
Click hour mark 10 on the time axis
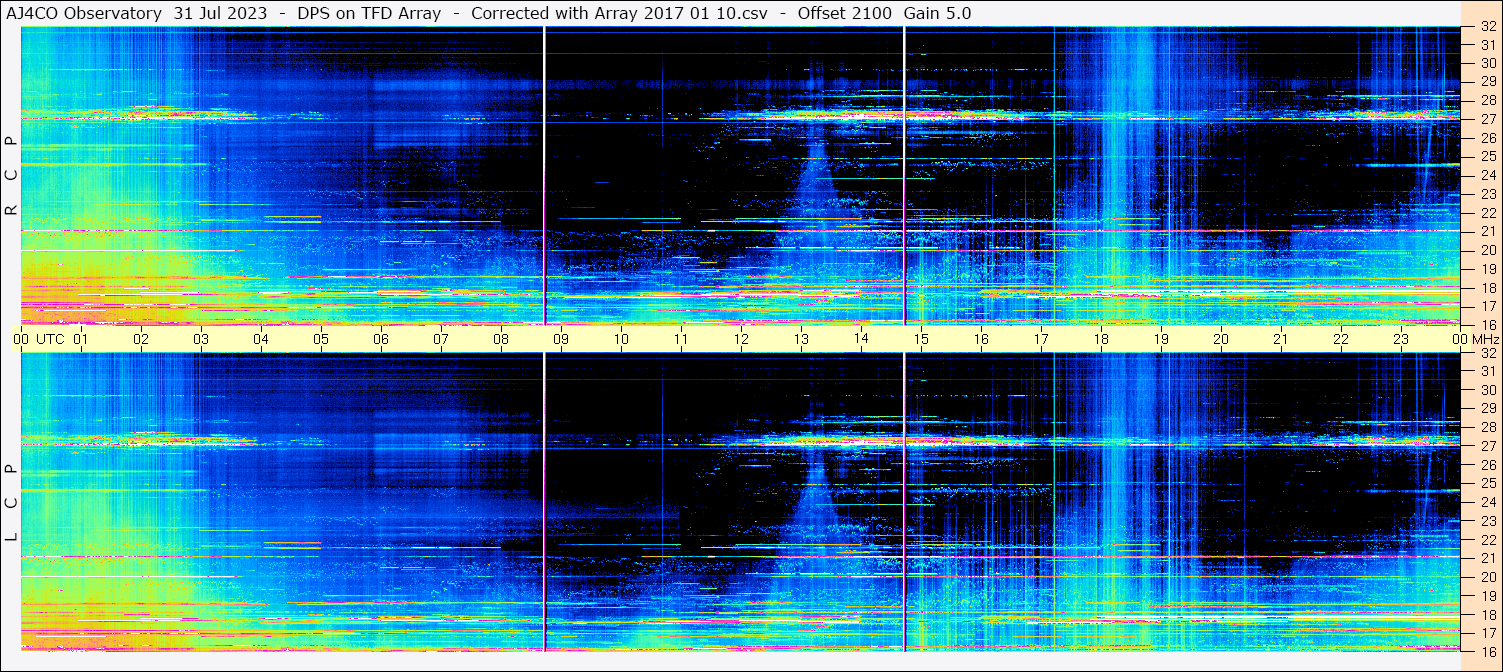click(621, 339)
